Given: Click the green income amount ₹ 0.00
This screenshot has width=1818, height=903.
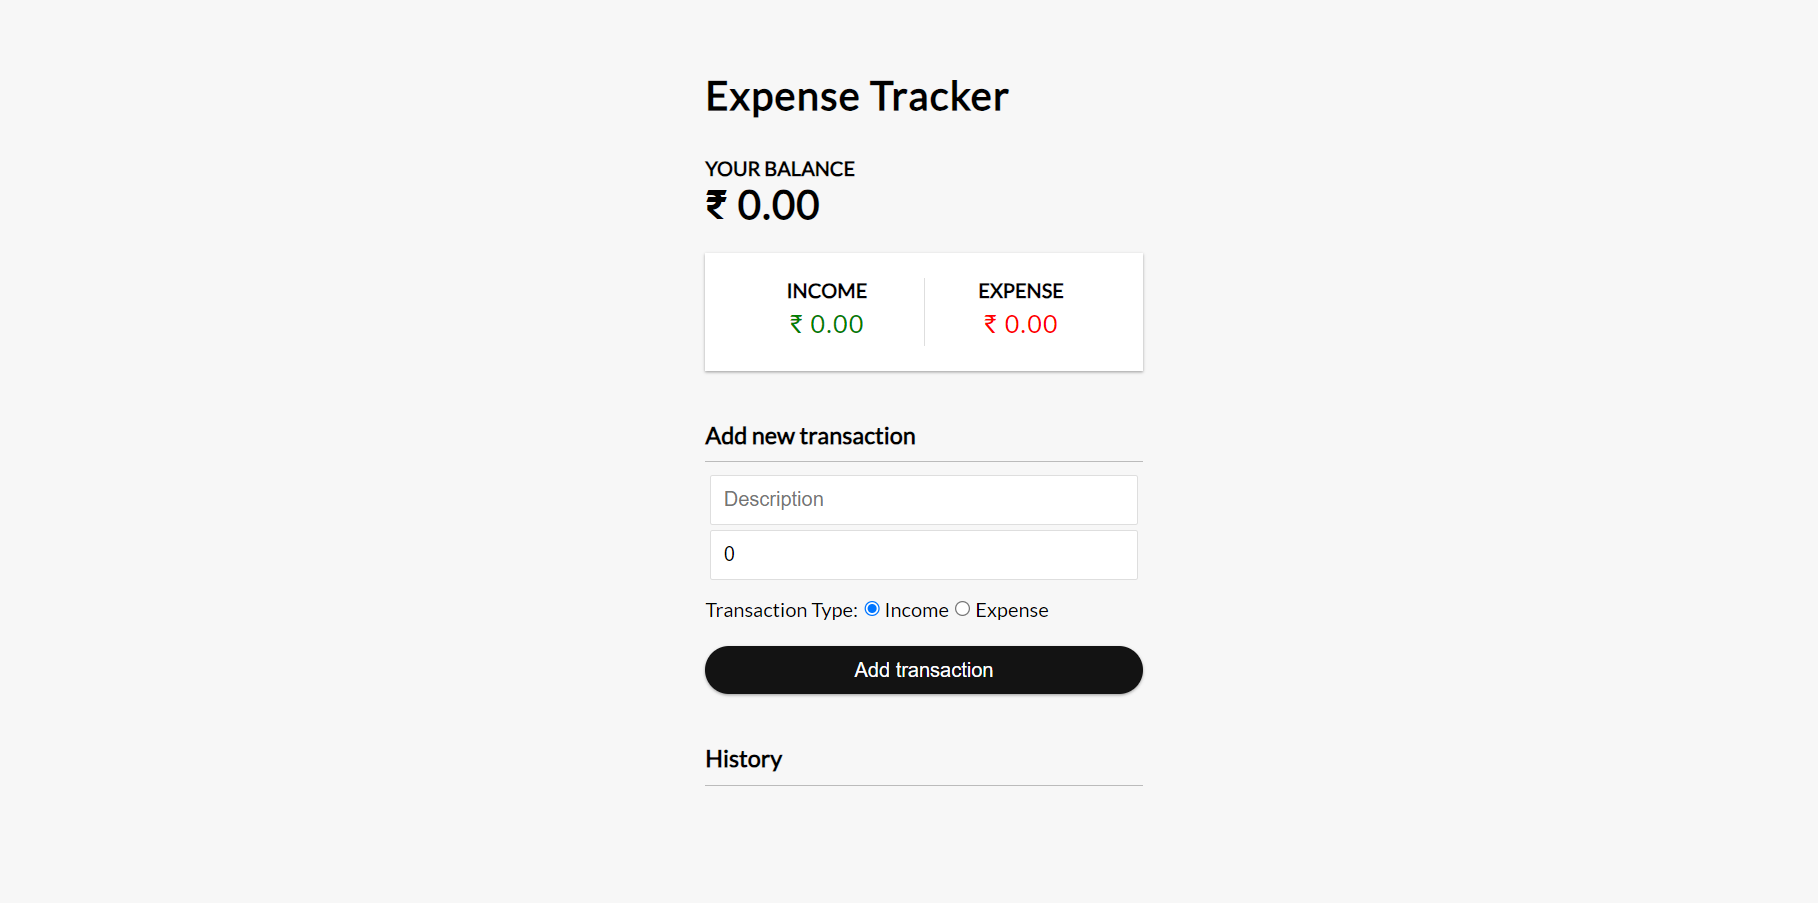Looking at the screenshot, I should [x=826, y=324].
